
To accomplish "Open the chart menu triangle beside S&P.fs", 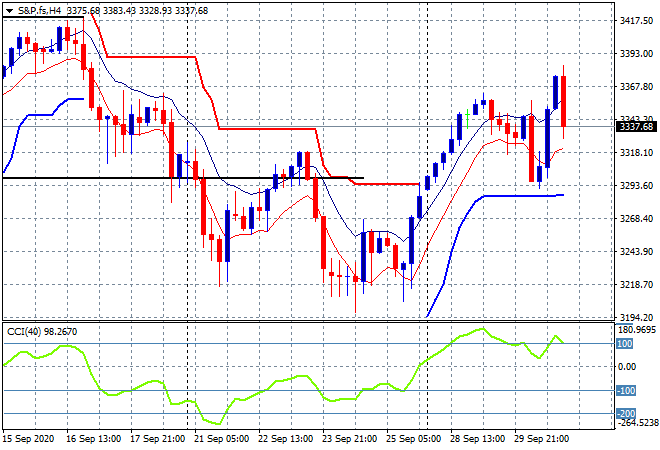I will [x=9, y=11].
